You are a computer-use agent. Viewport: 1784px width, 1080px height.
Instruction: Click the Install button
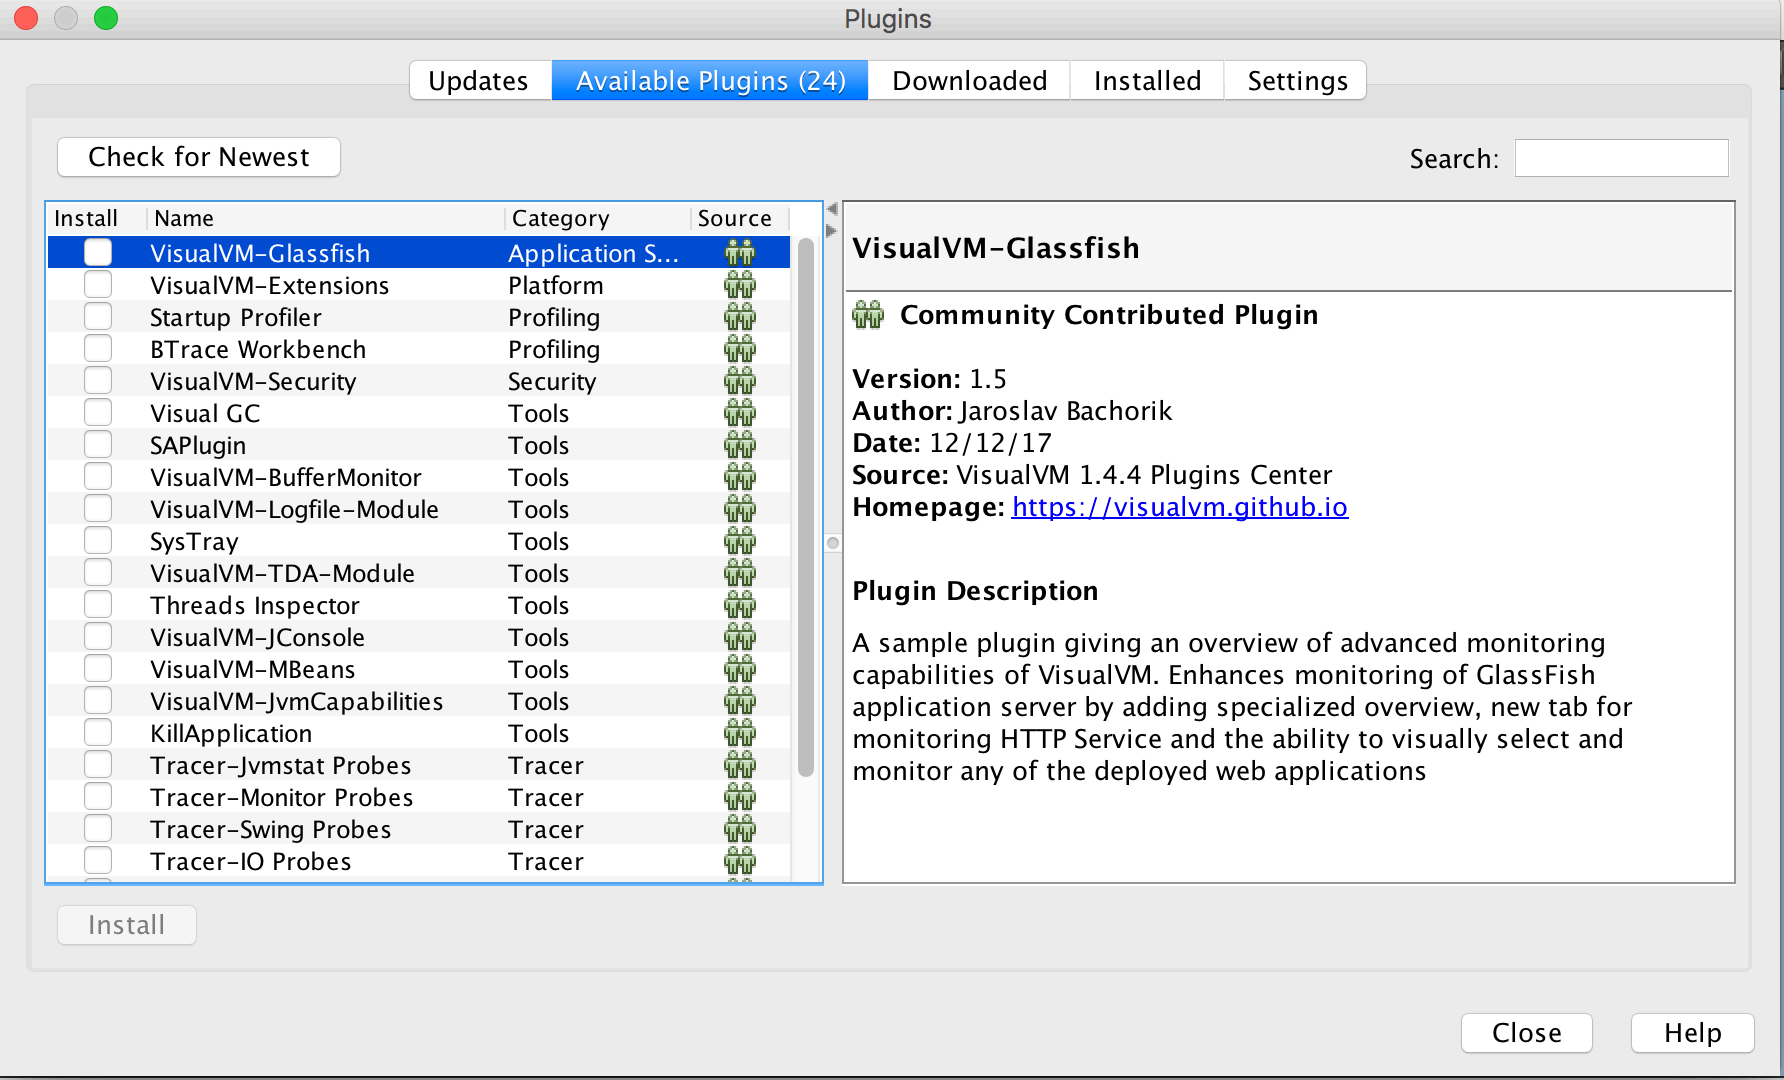[127, 925]
